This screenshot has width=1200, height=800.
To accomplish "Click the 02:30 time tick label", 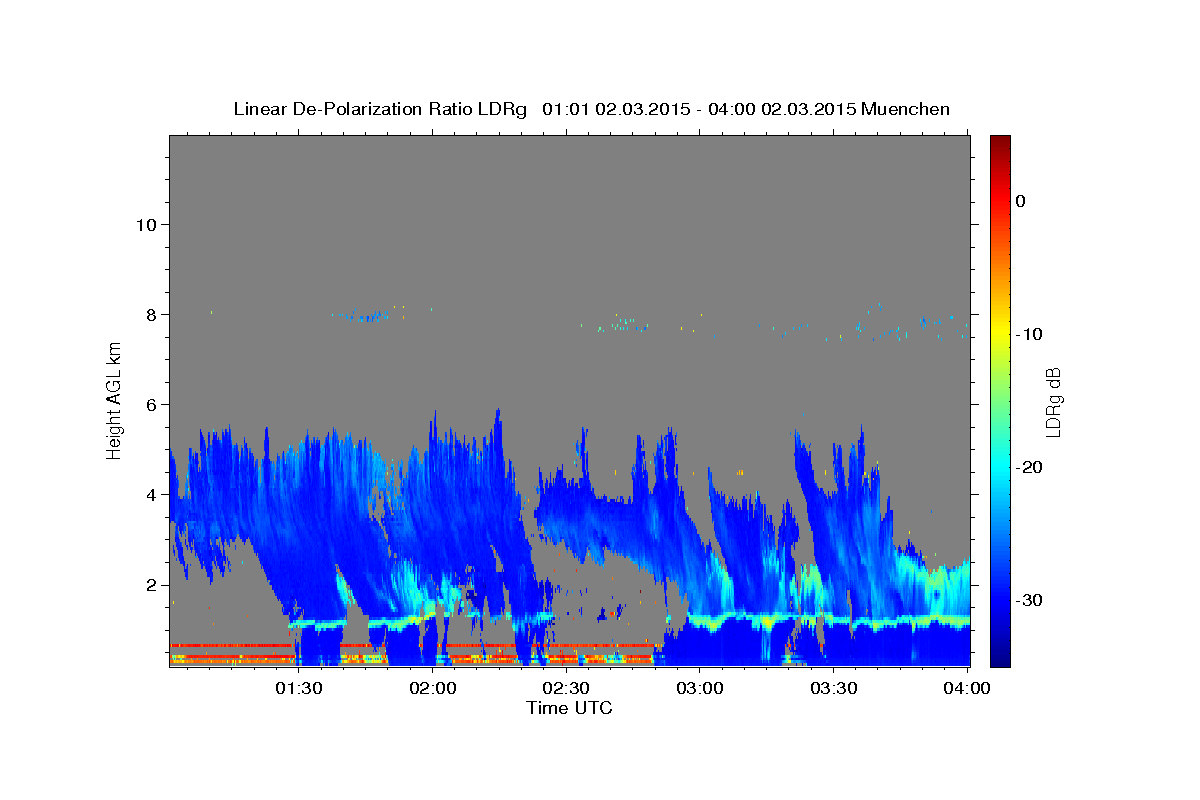I will click(566, 690).
